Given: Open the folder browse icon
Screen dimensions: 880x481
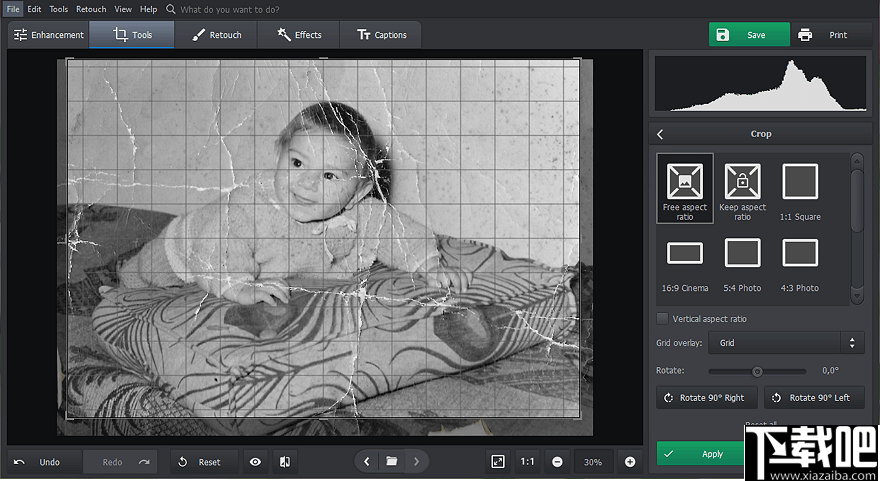Looking at the screenshot, I should 391,461.
